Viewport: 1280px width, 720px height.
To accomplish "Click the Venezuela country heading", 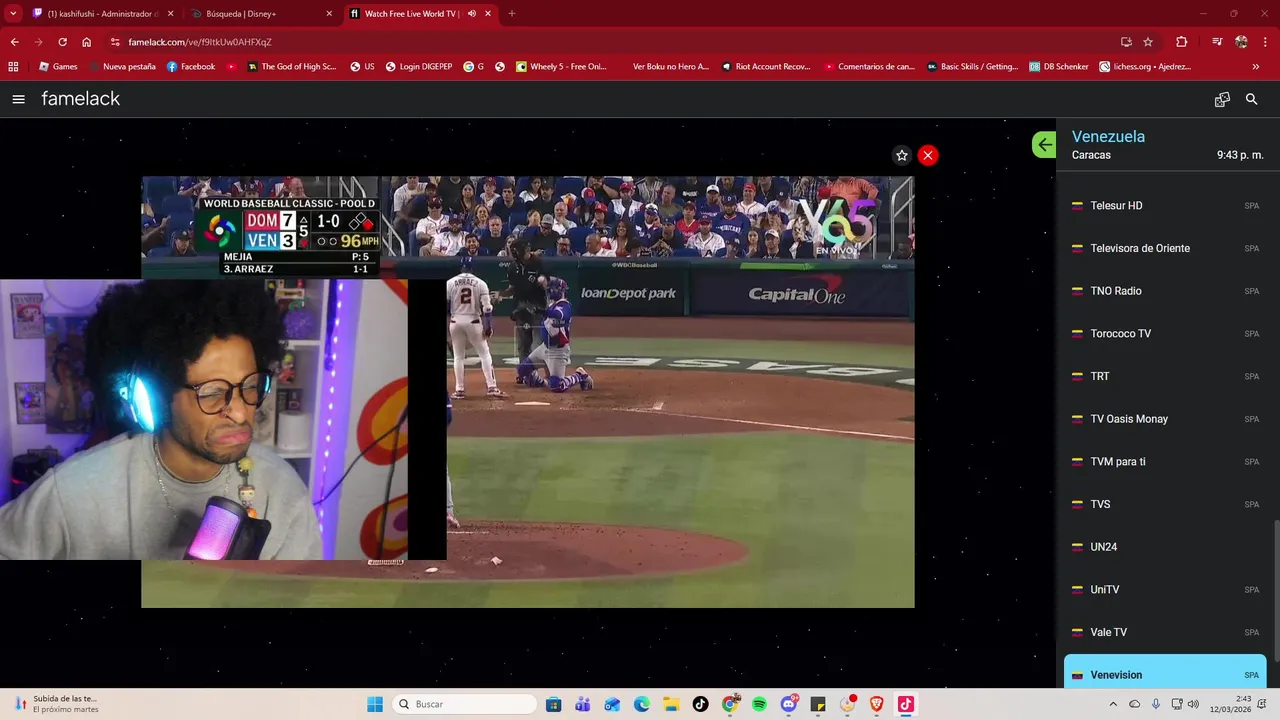I will coord(1108,136).
